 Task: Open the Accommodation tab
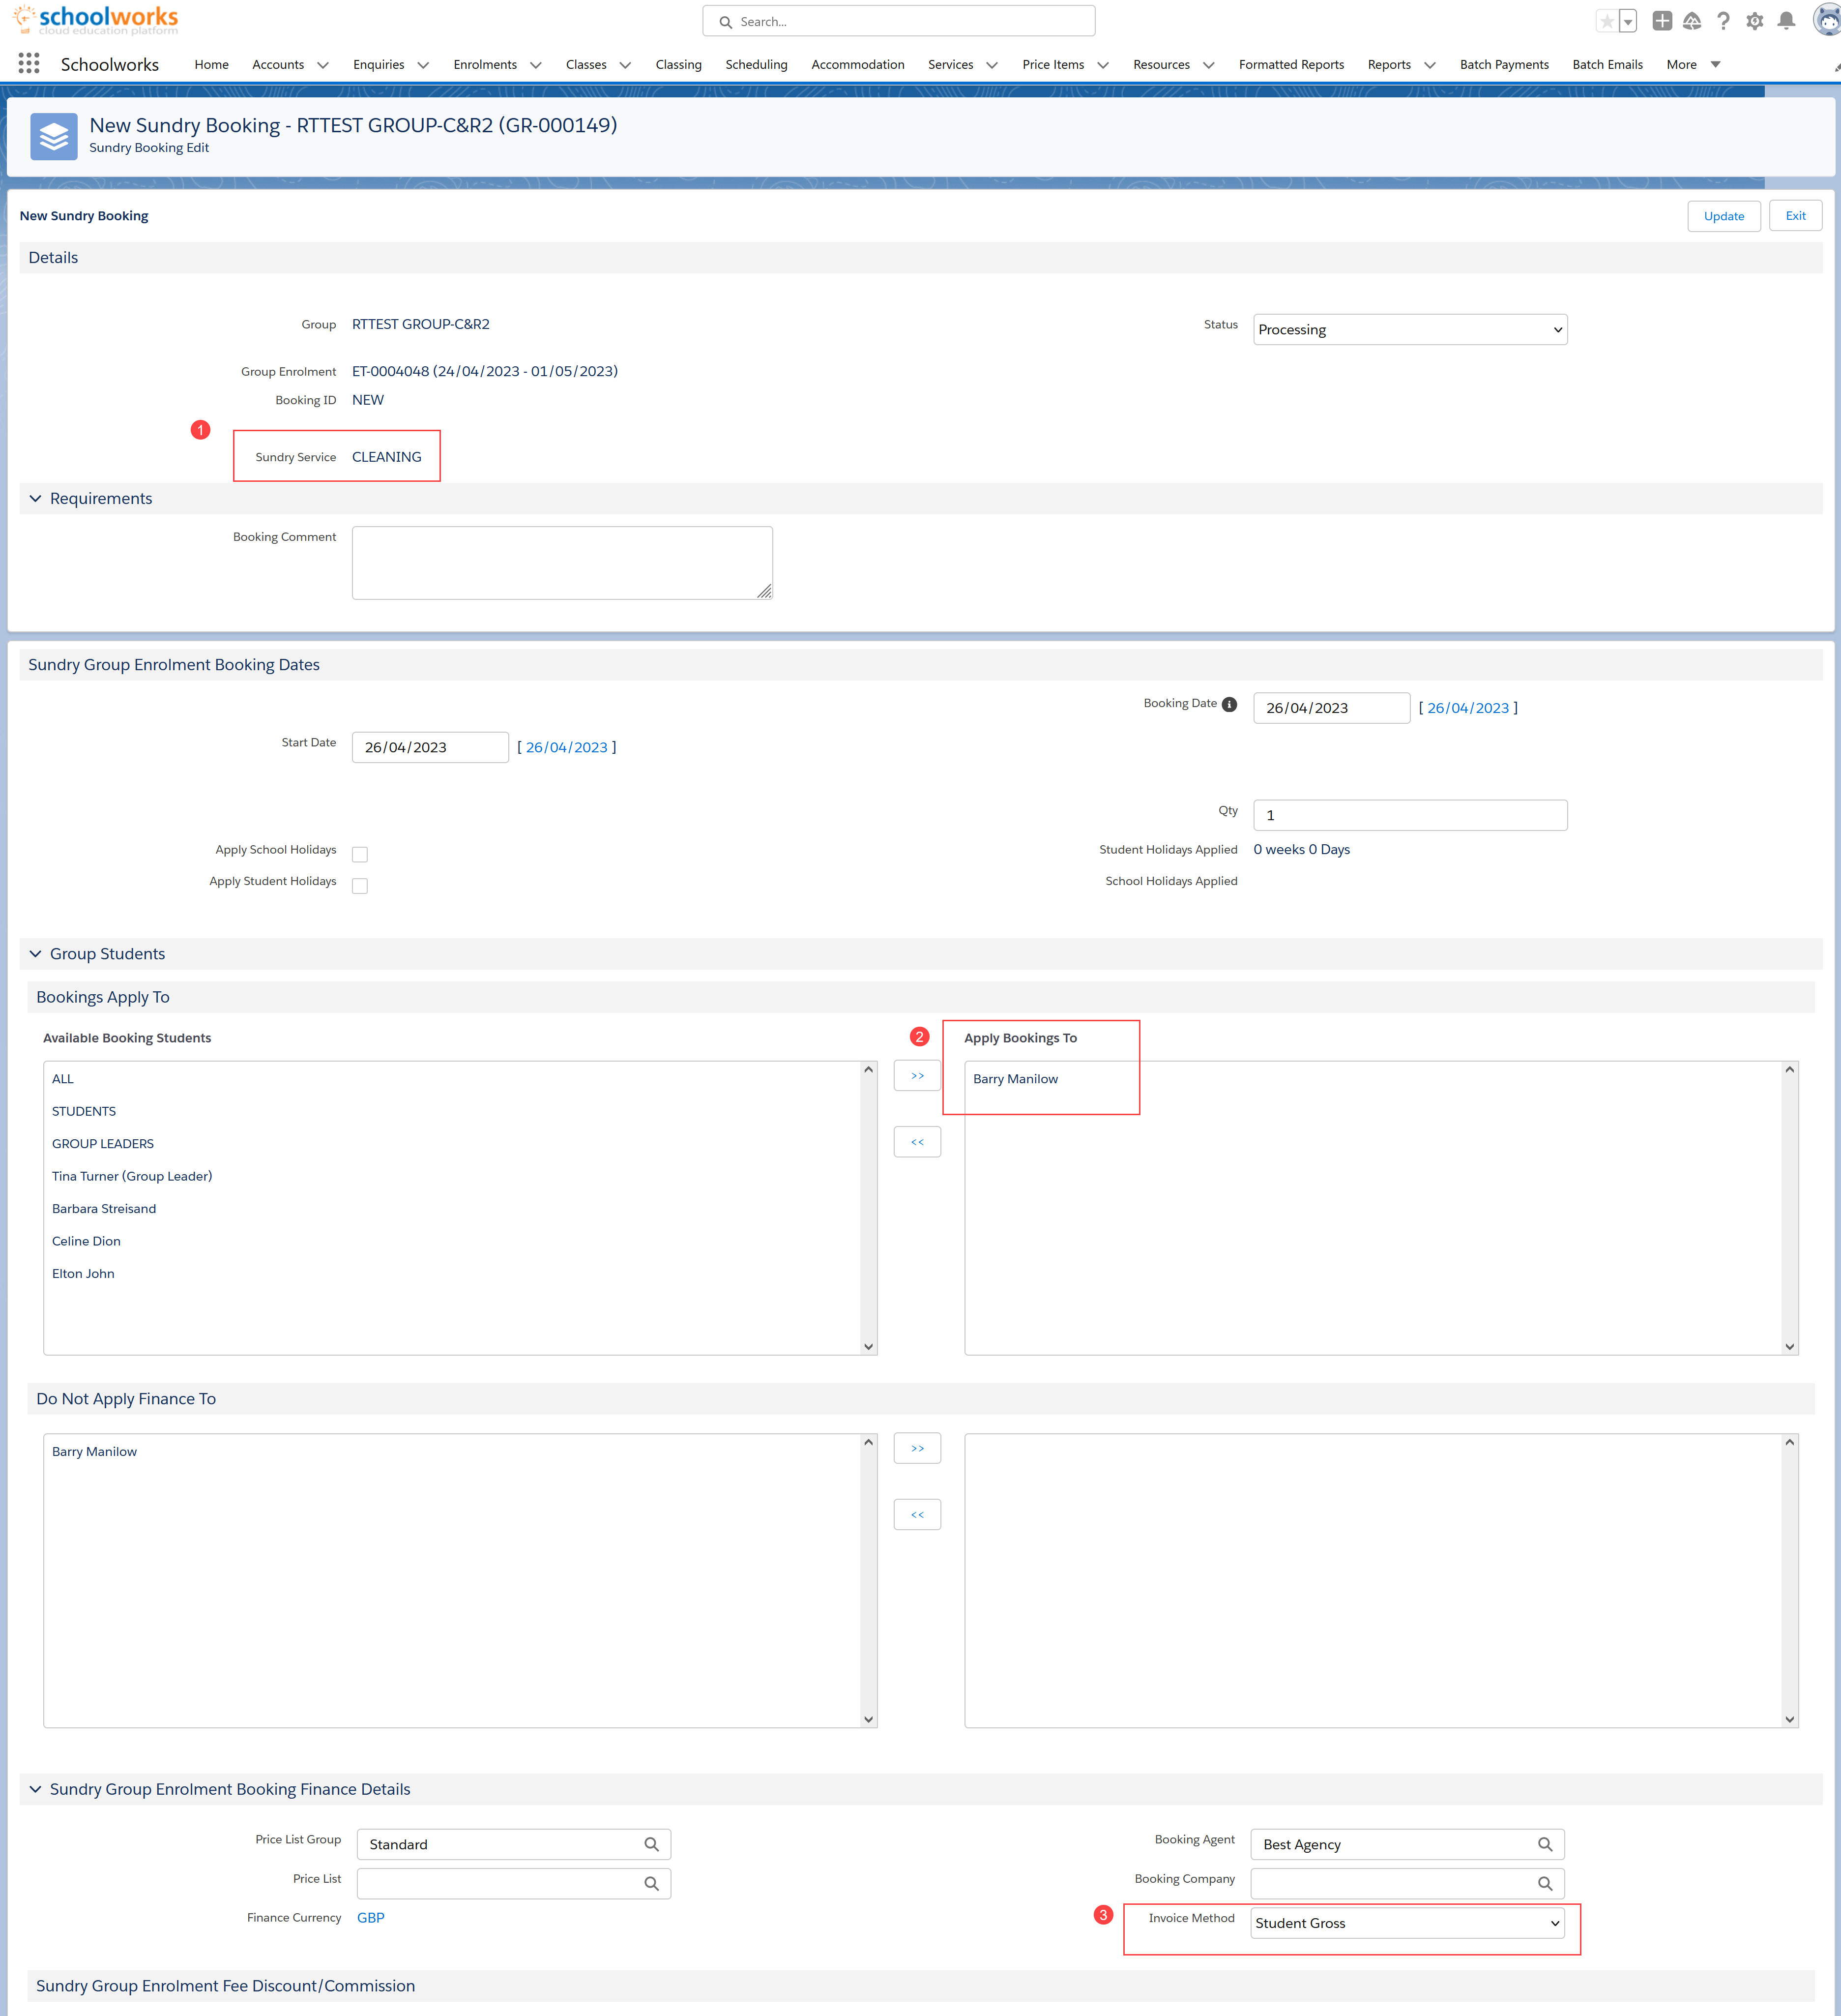(x=857, y=65)
